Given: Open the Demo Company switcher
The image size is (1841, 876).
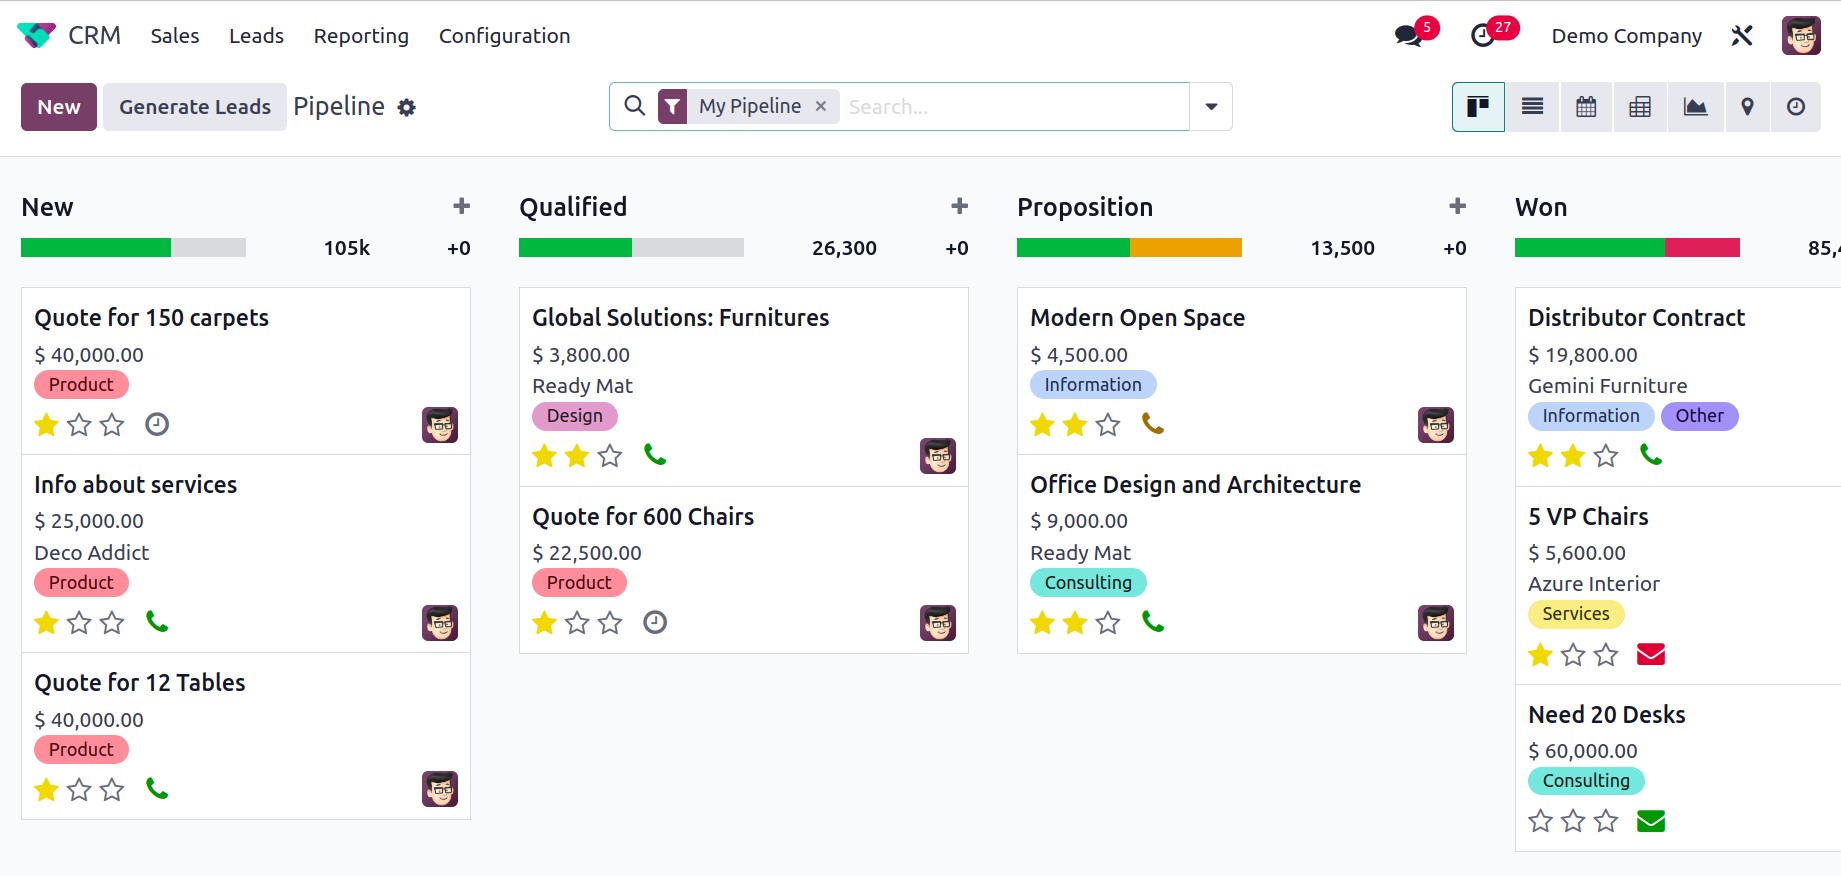Looking at the screenshot, I should pos(1626,36).
